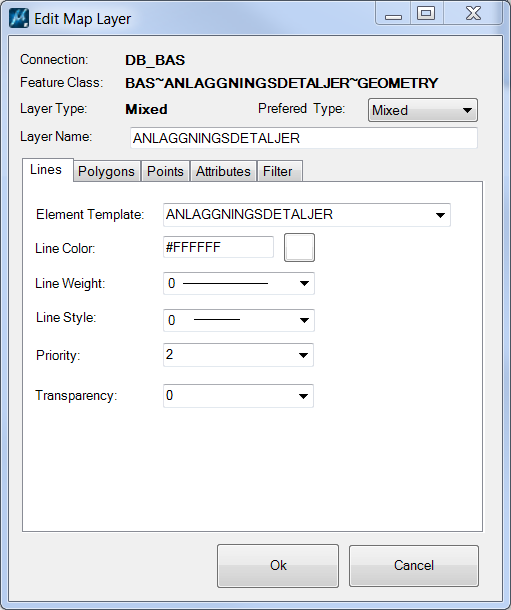Select the Lines tab
This screenshot has height=610, width=511.
tap(47, 170)
